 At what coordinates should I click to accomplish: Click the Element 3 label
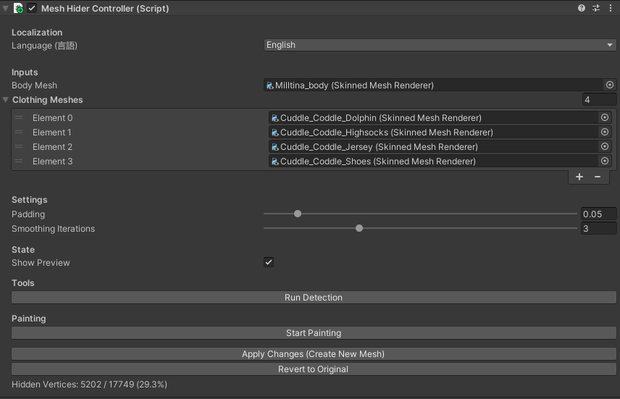(x=53, y=161)
